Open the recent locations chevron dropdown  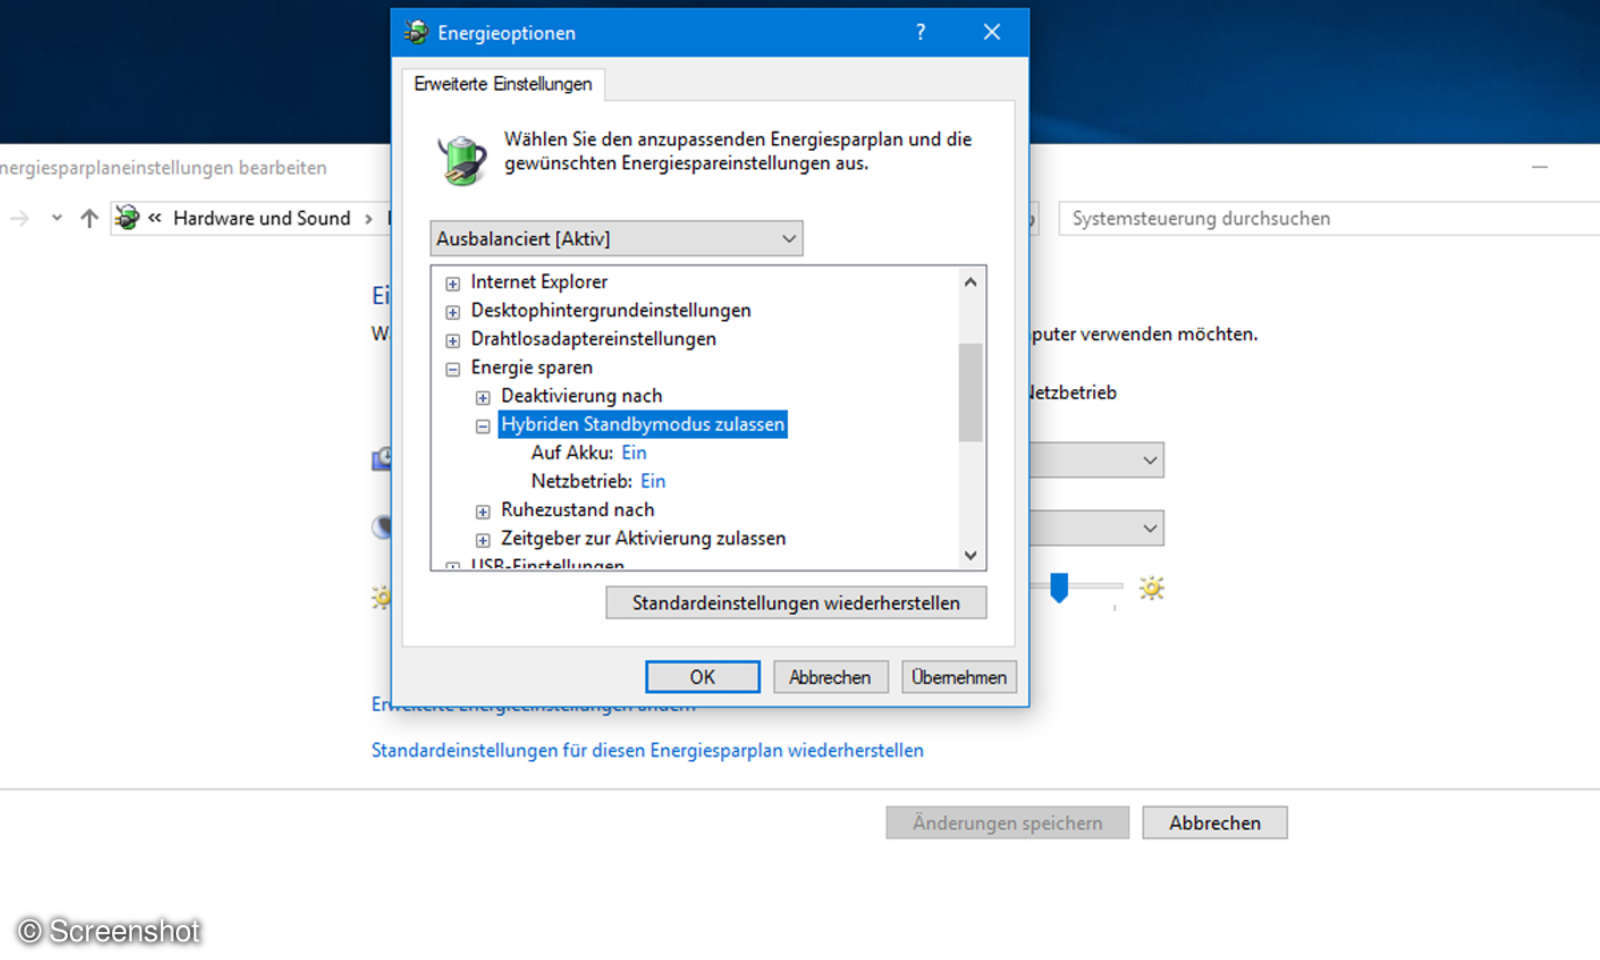[x=56, y=218]
